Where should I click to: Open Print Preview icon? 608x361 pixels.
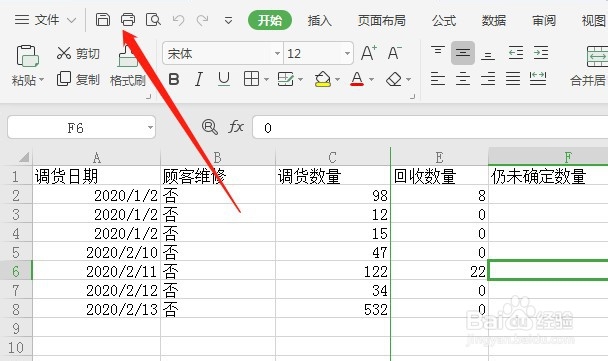153,19
